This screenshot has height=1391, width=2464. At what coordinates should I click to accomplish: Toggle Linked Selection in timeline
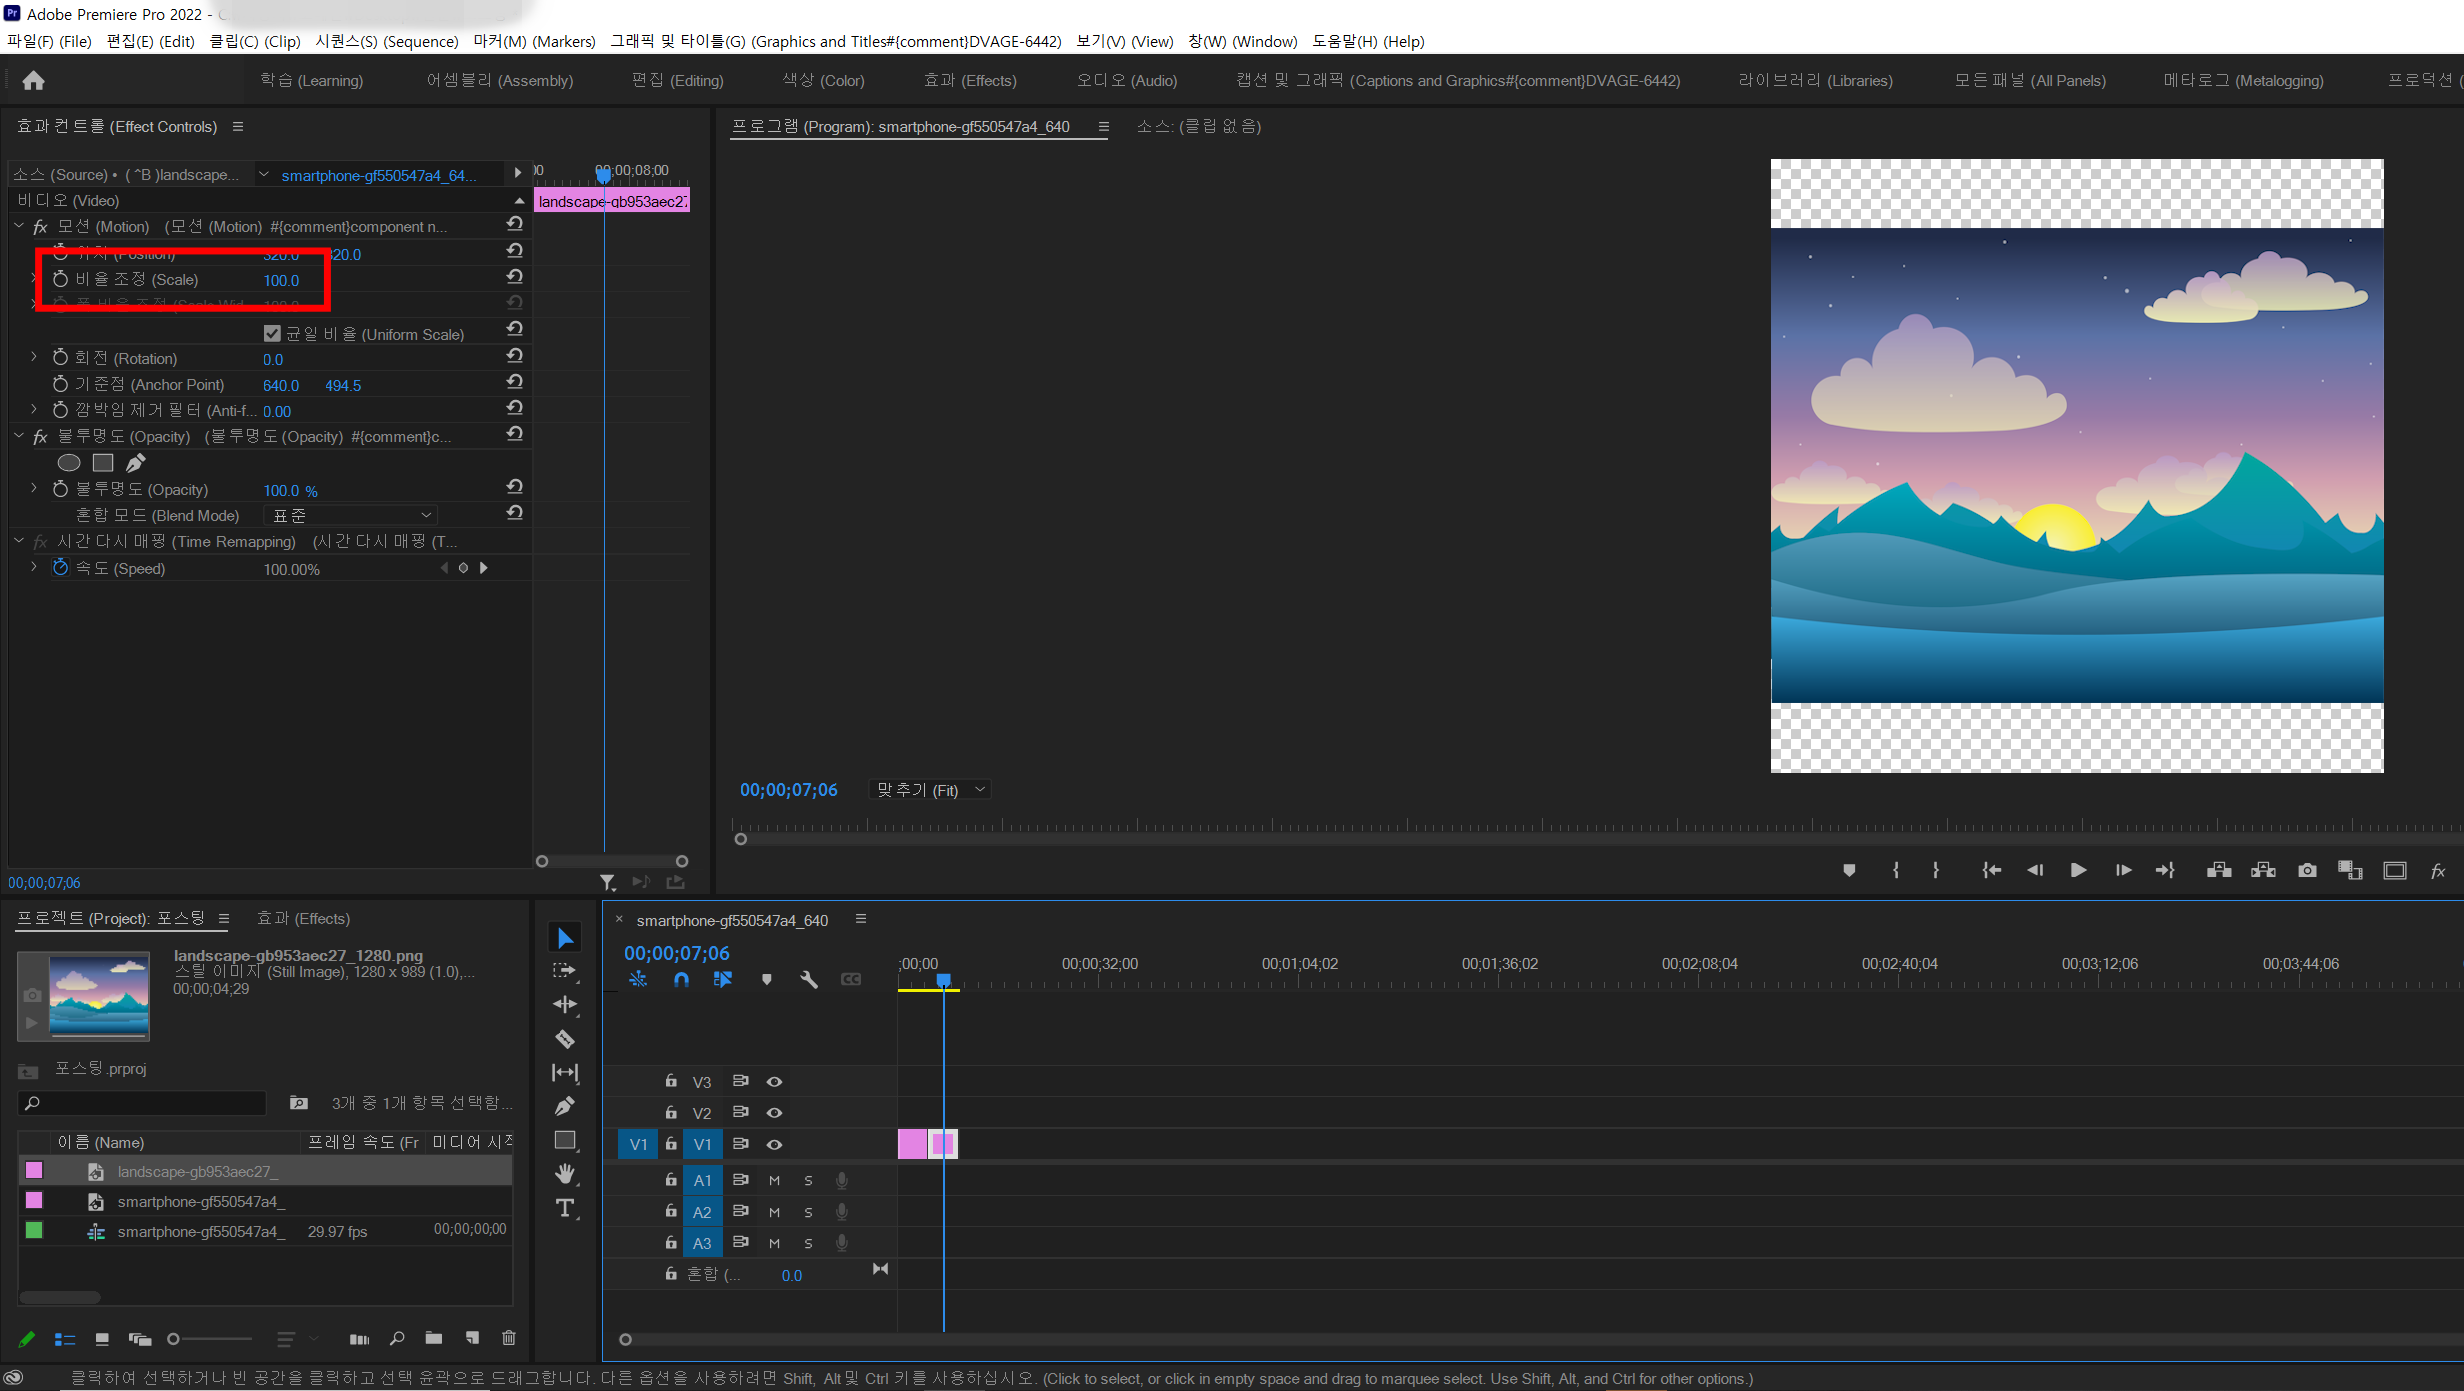click(722, 979)
